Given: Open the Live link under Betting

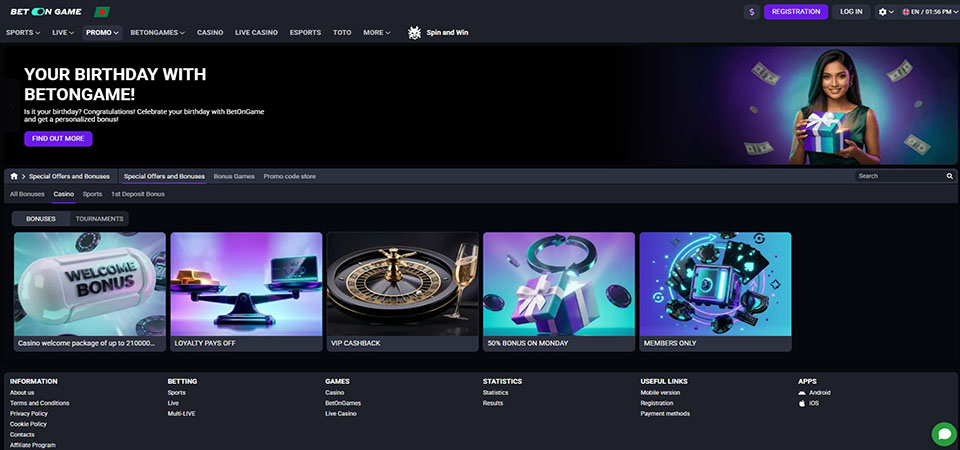Looking at the screenshot, I should 173,403.
